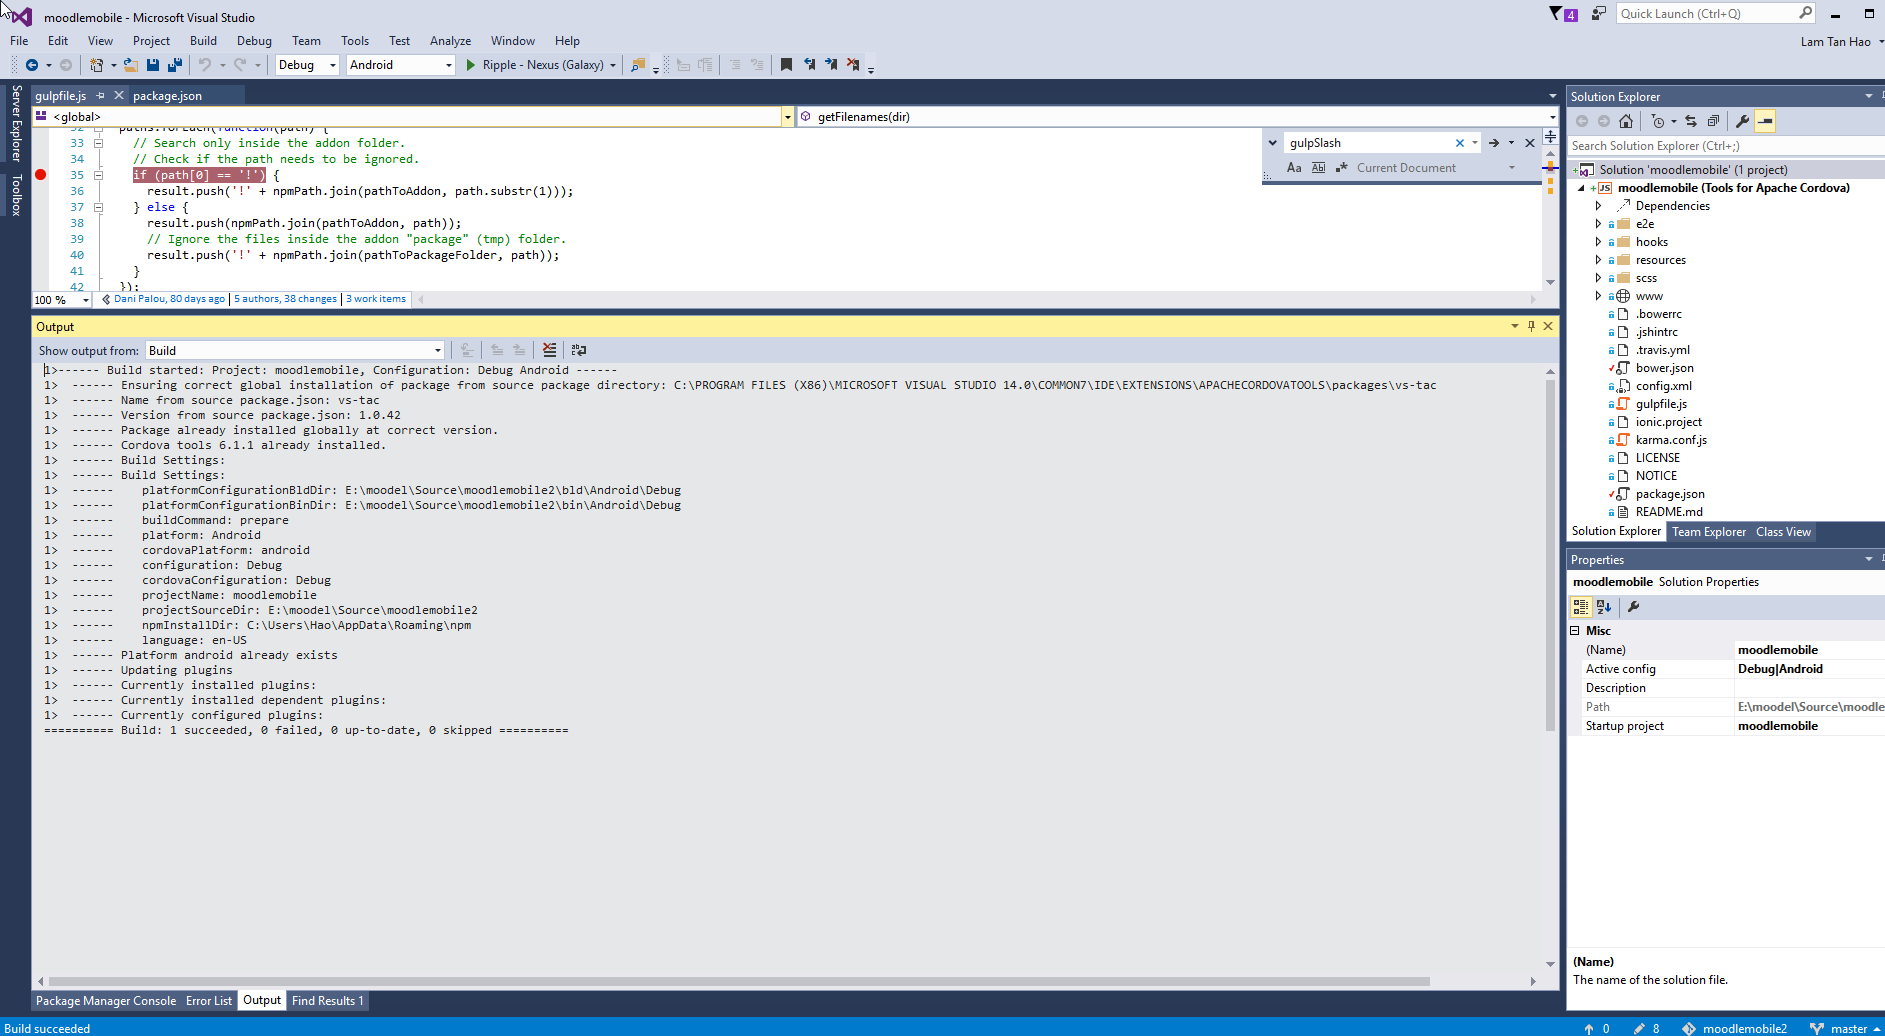1885x1036 pixels.
Task: Click the Find in Files toolbar icon
Action: click(638, 65)
